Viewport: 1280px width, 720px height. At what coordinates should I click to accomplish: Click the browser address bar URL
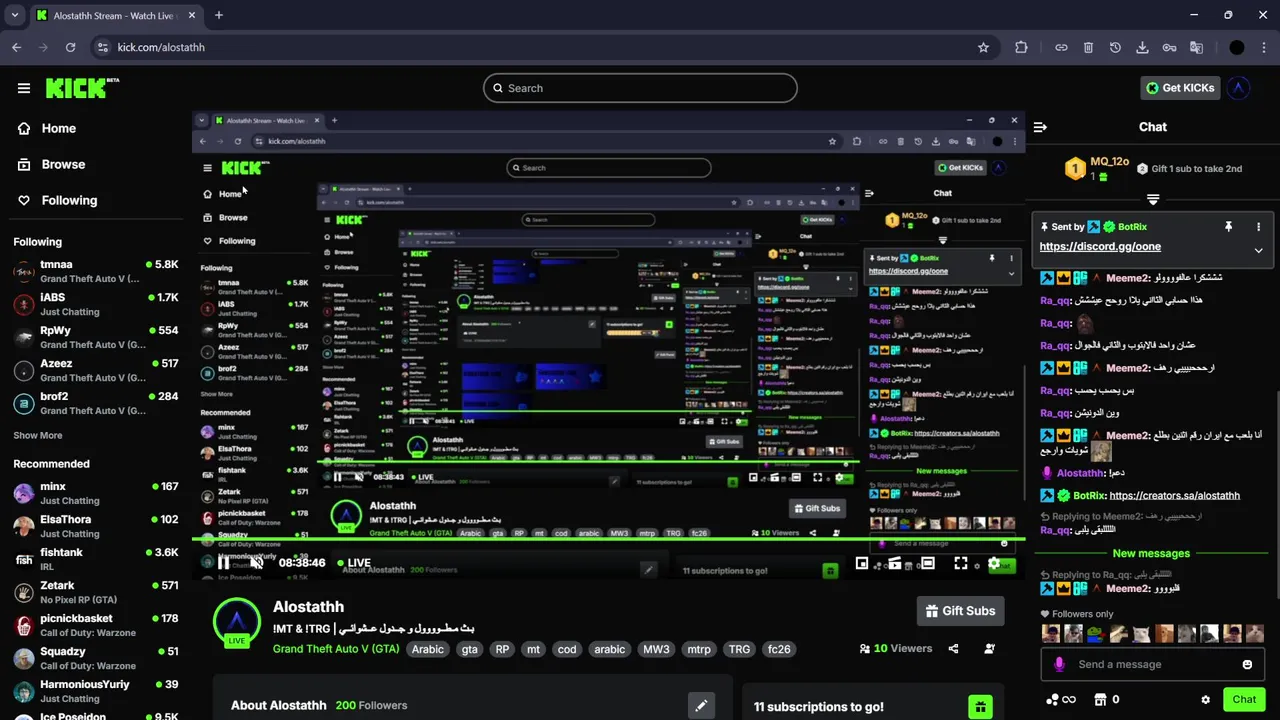click(161, 47)
